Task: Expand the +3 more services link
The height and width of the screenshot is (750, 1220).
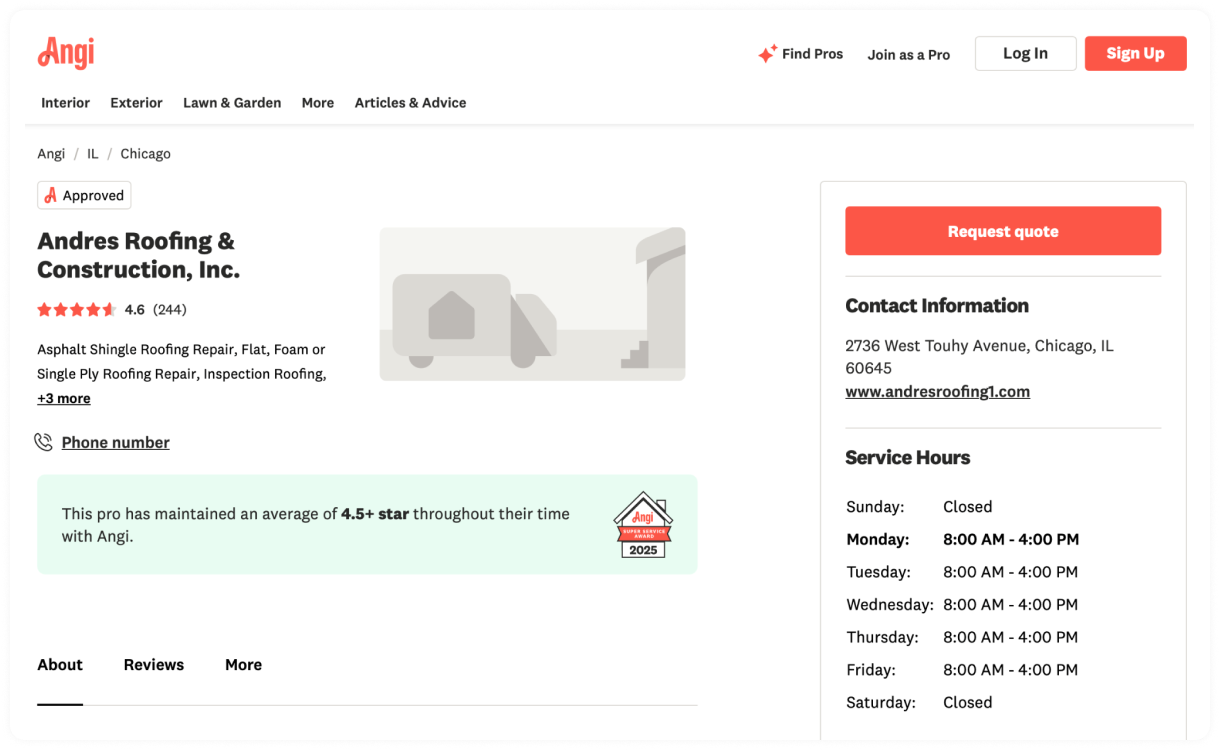Action: (x=64, y=398)
